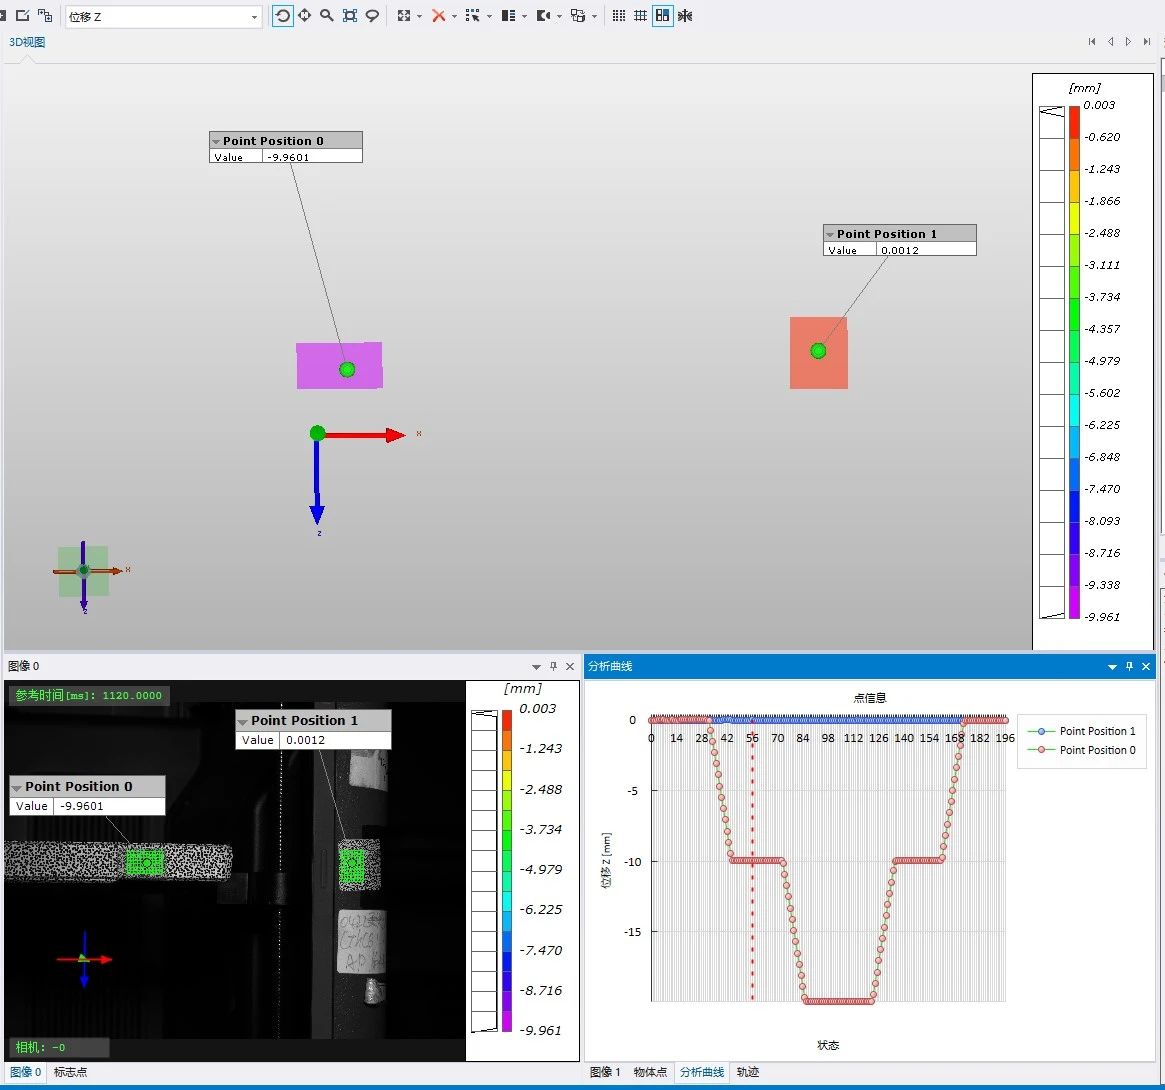
Task: Click the 3D view color scale bar
Action: click(1074, 362)
